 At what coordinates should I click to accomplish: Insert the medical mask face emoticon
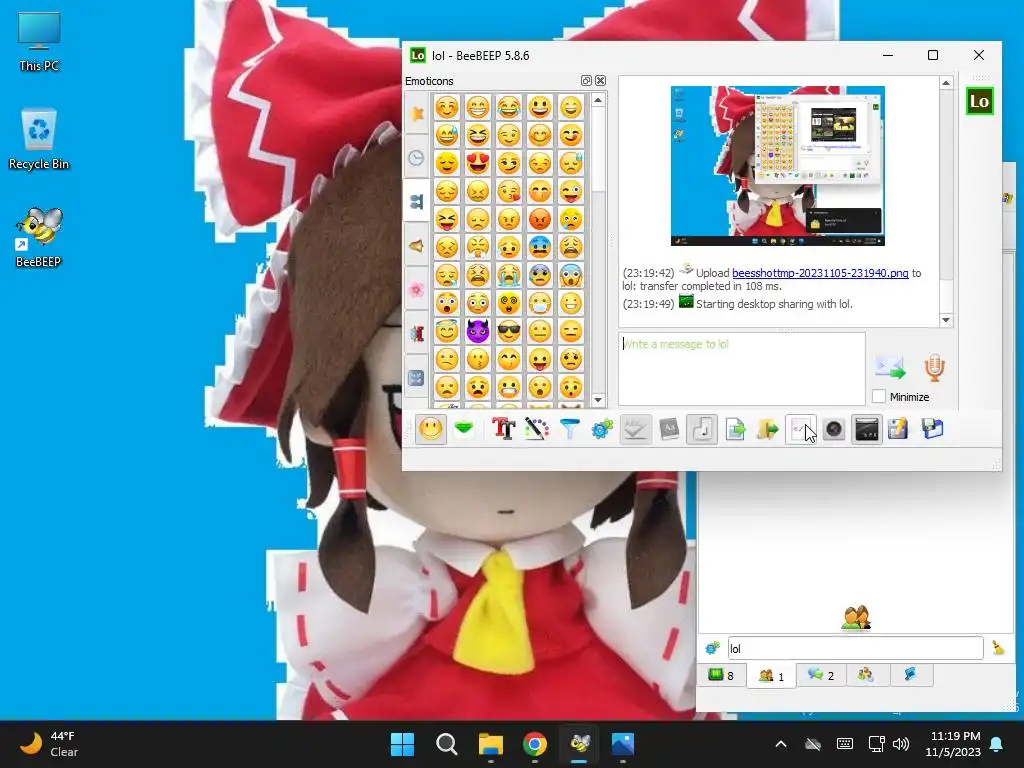point(540,303)
